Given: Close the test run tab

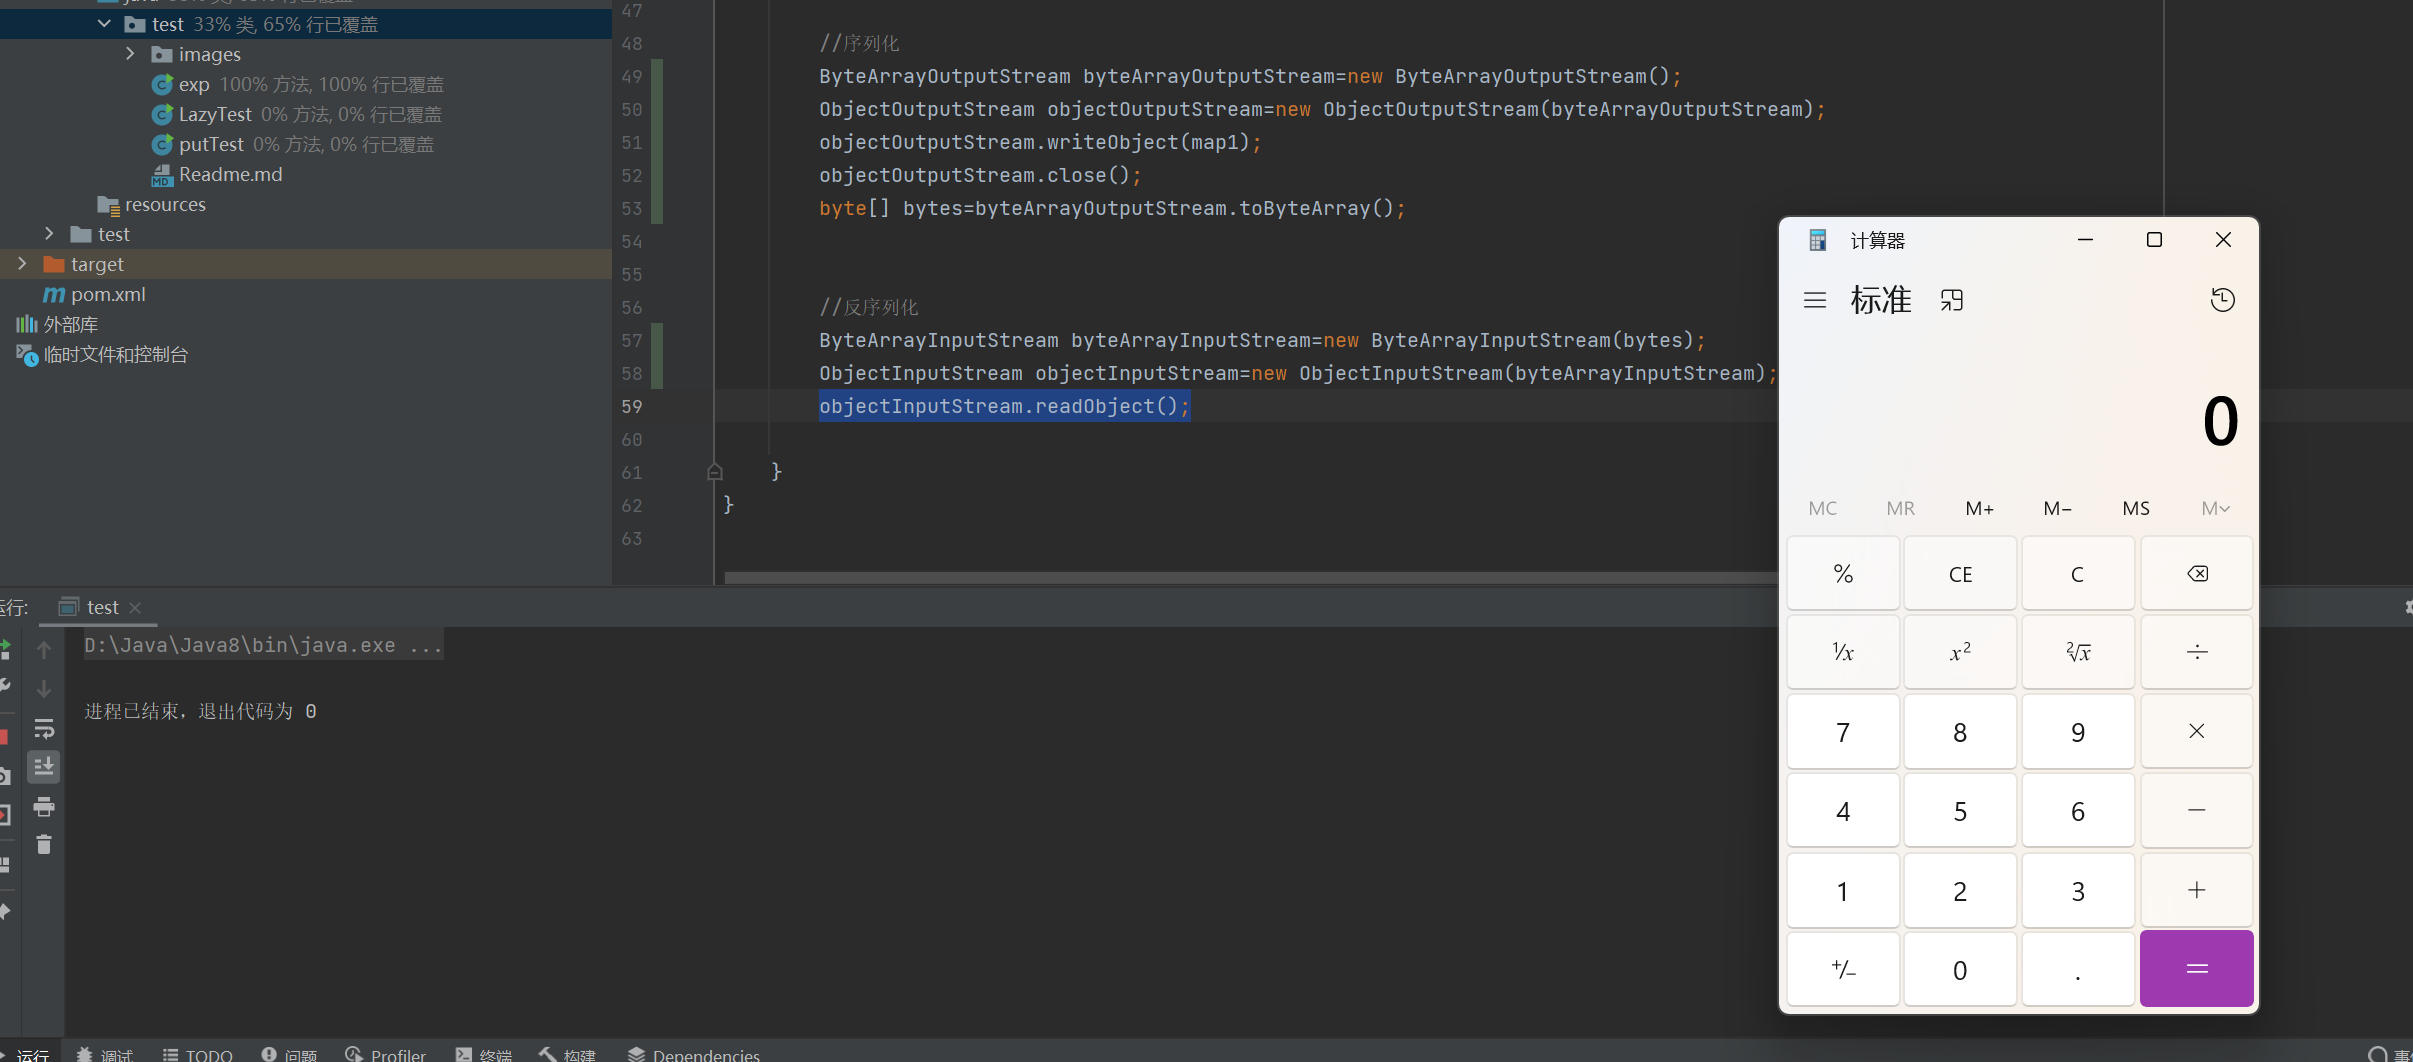Looking at the screenshot, I should pyautogui.click(x=135, y=608).
